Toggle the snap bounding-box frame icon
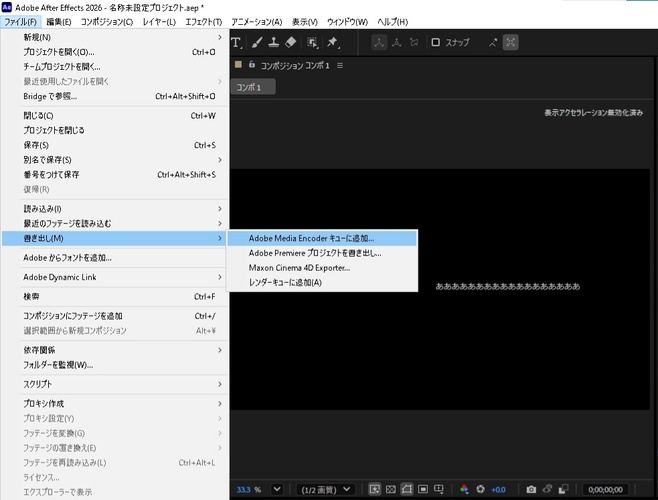 [511, 42]
